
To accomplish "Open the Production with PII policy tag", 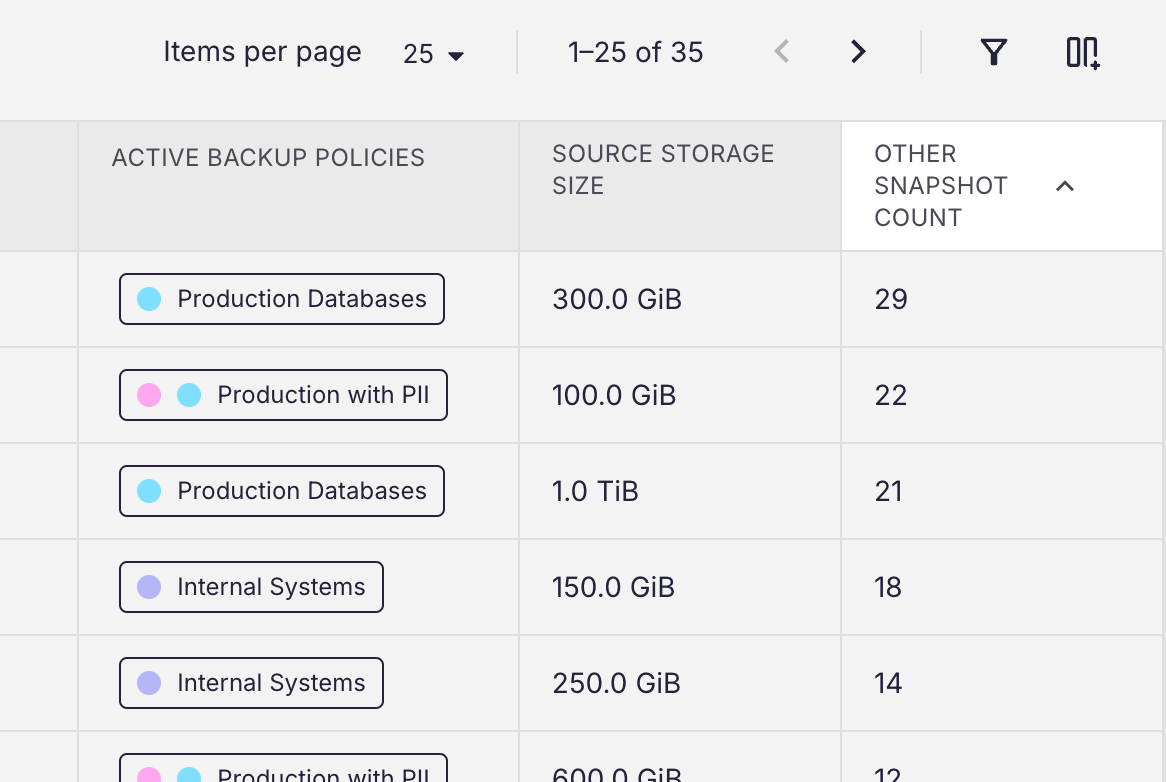I will pyautogui.click(x=283, y=395).
